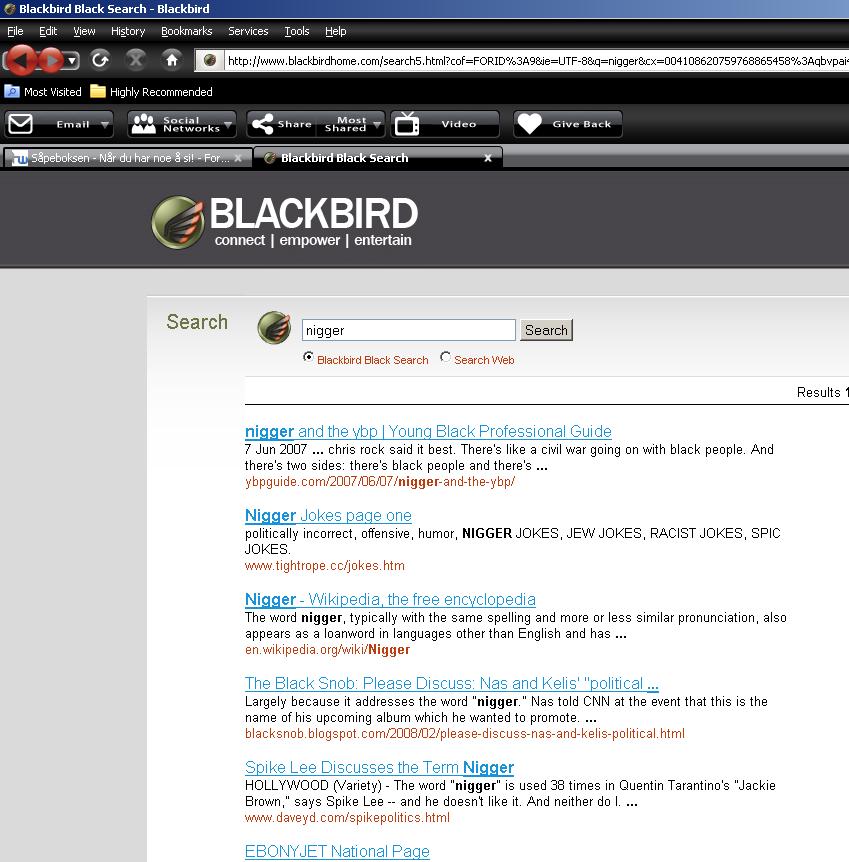Expand the Social Networks dropdown arrow

pyautogui.click(x=228, y=125)
